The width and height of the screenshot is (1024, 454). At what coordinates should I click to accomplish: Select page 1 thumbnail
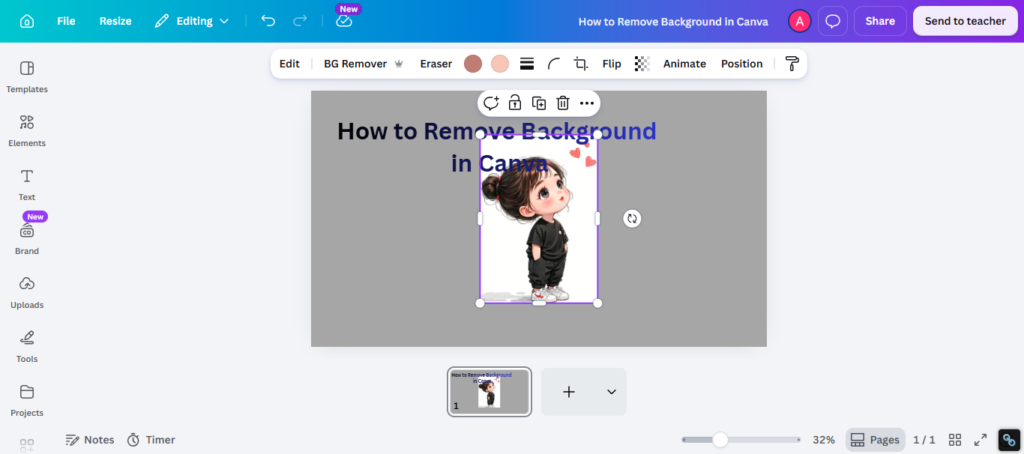pyautogui.click(x=489, y=391)
